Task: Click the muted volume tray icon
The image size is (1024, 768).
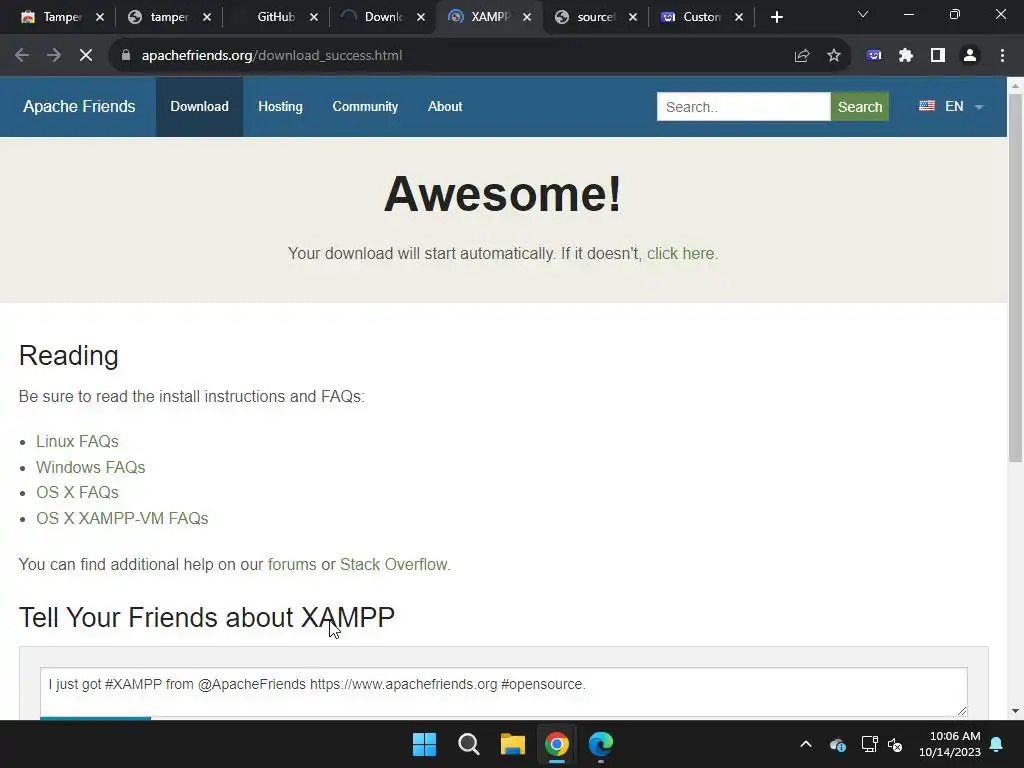Action: tap(895, 744)
